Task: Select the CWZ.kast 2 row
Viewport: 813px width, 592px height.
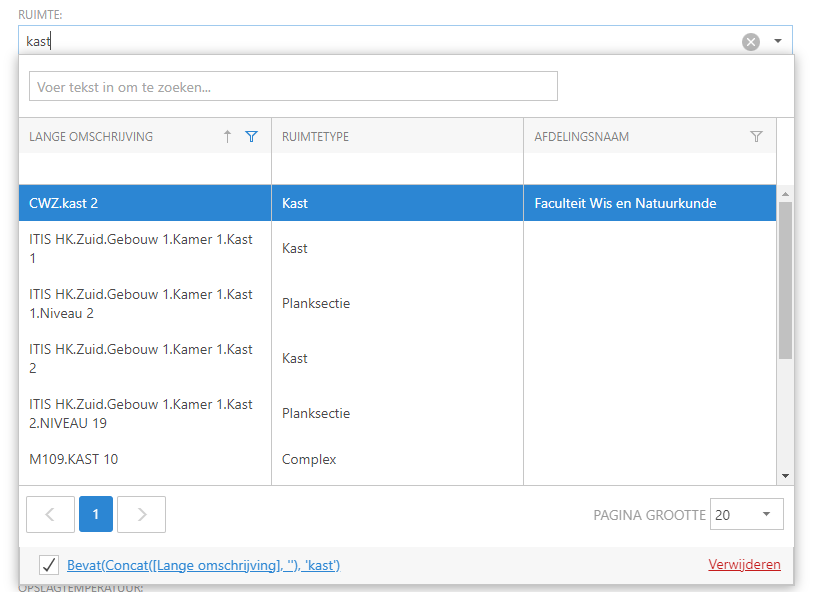Action: tap(144, 203)
